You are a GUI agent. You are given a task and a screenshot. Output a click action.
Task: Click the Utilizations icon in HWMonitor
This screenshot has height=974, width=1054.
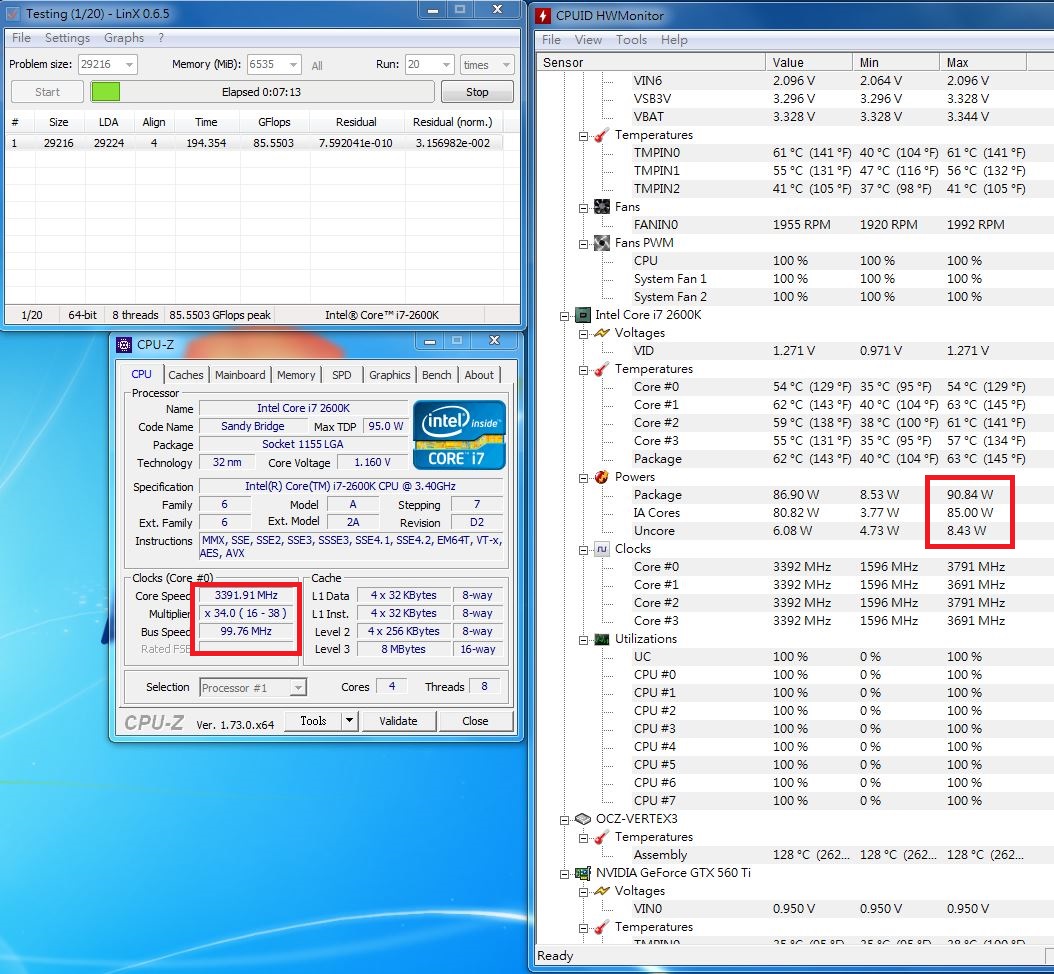(x=602, y=639)
